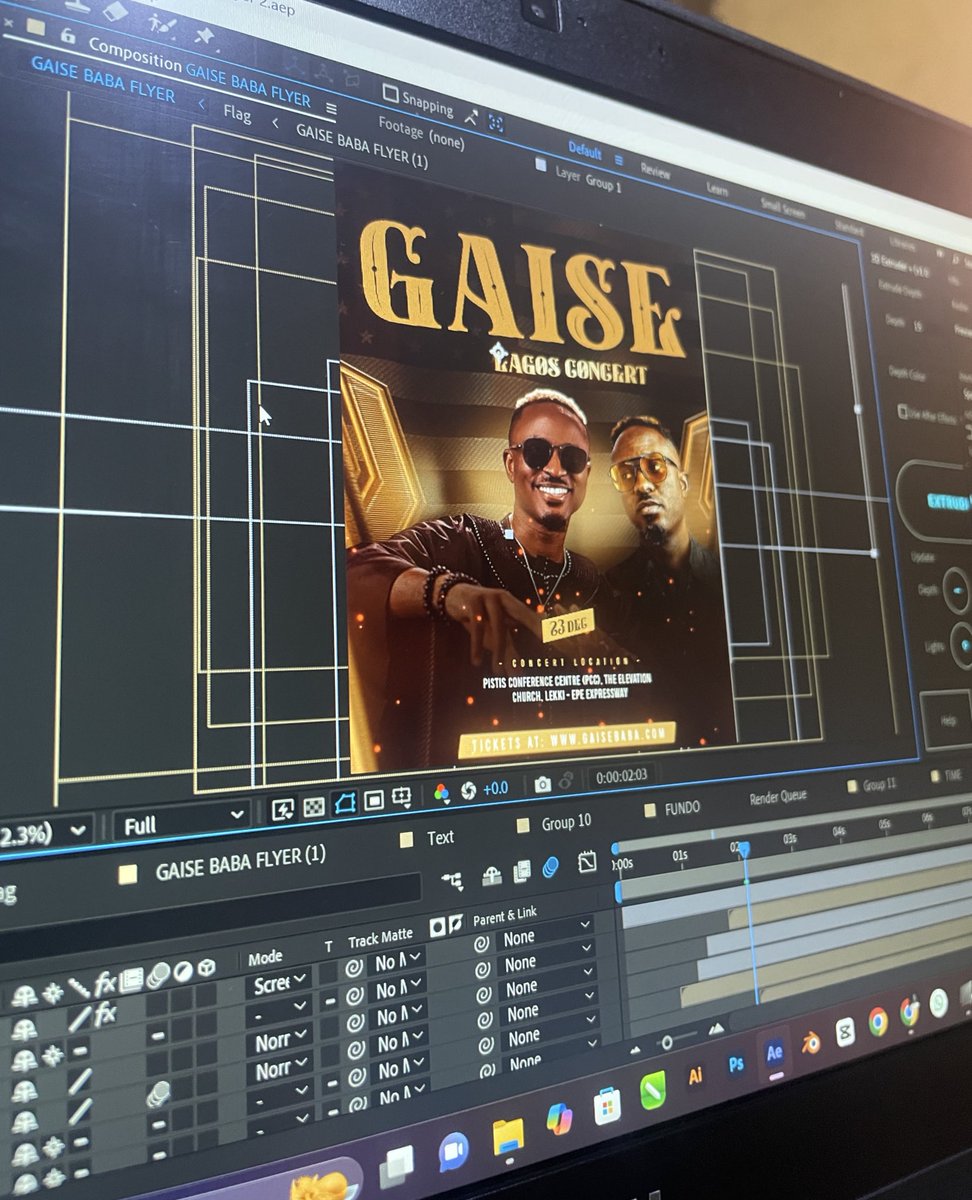Click the timeline zoom slider handle

point(666,1042)
